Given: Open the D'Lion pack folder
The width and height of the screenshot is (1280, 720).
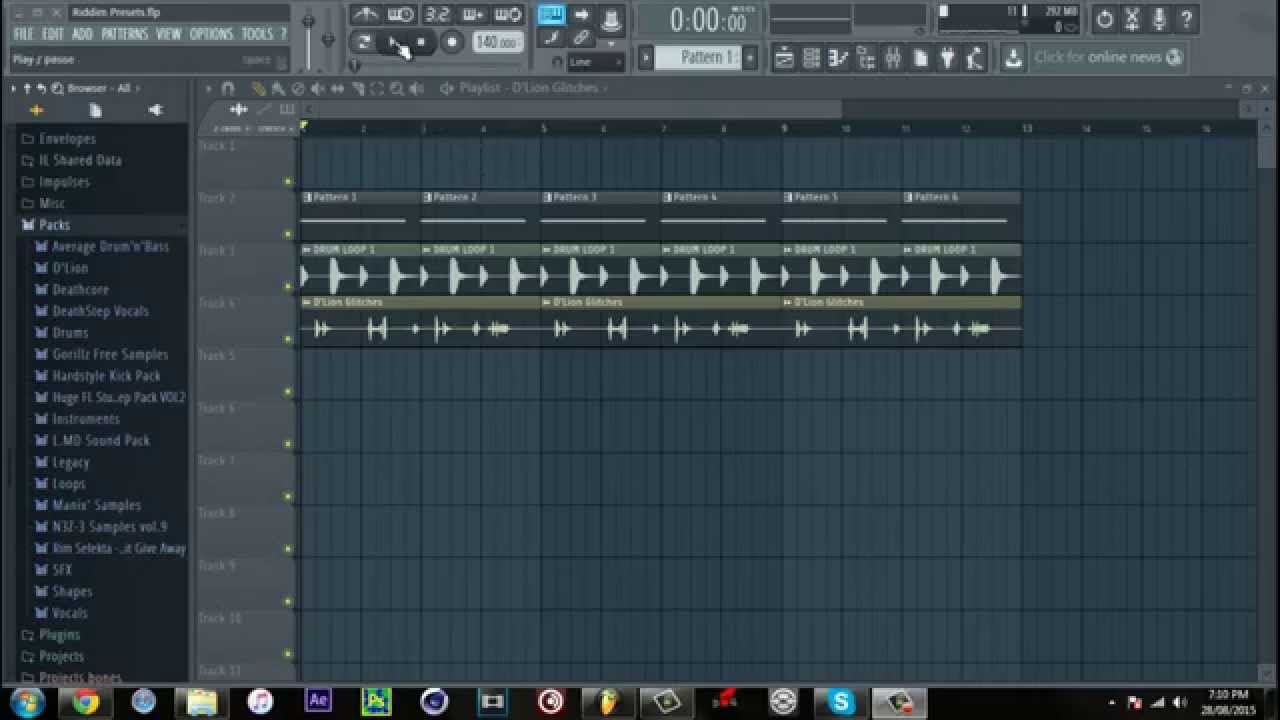Looking at the screenshot, I should (x=70, y=268).
